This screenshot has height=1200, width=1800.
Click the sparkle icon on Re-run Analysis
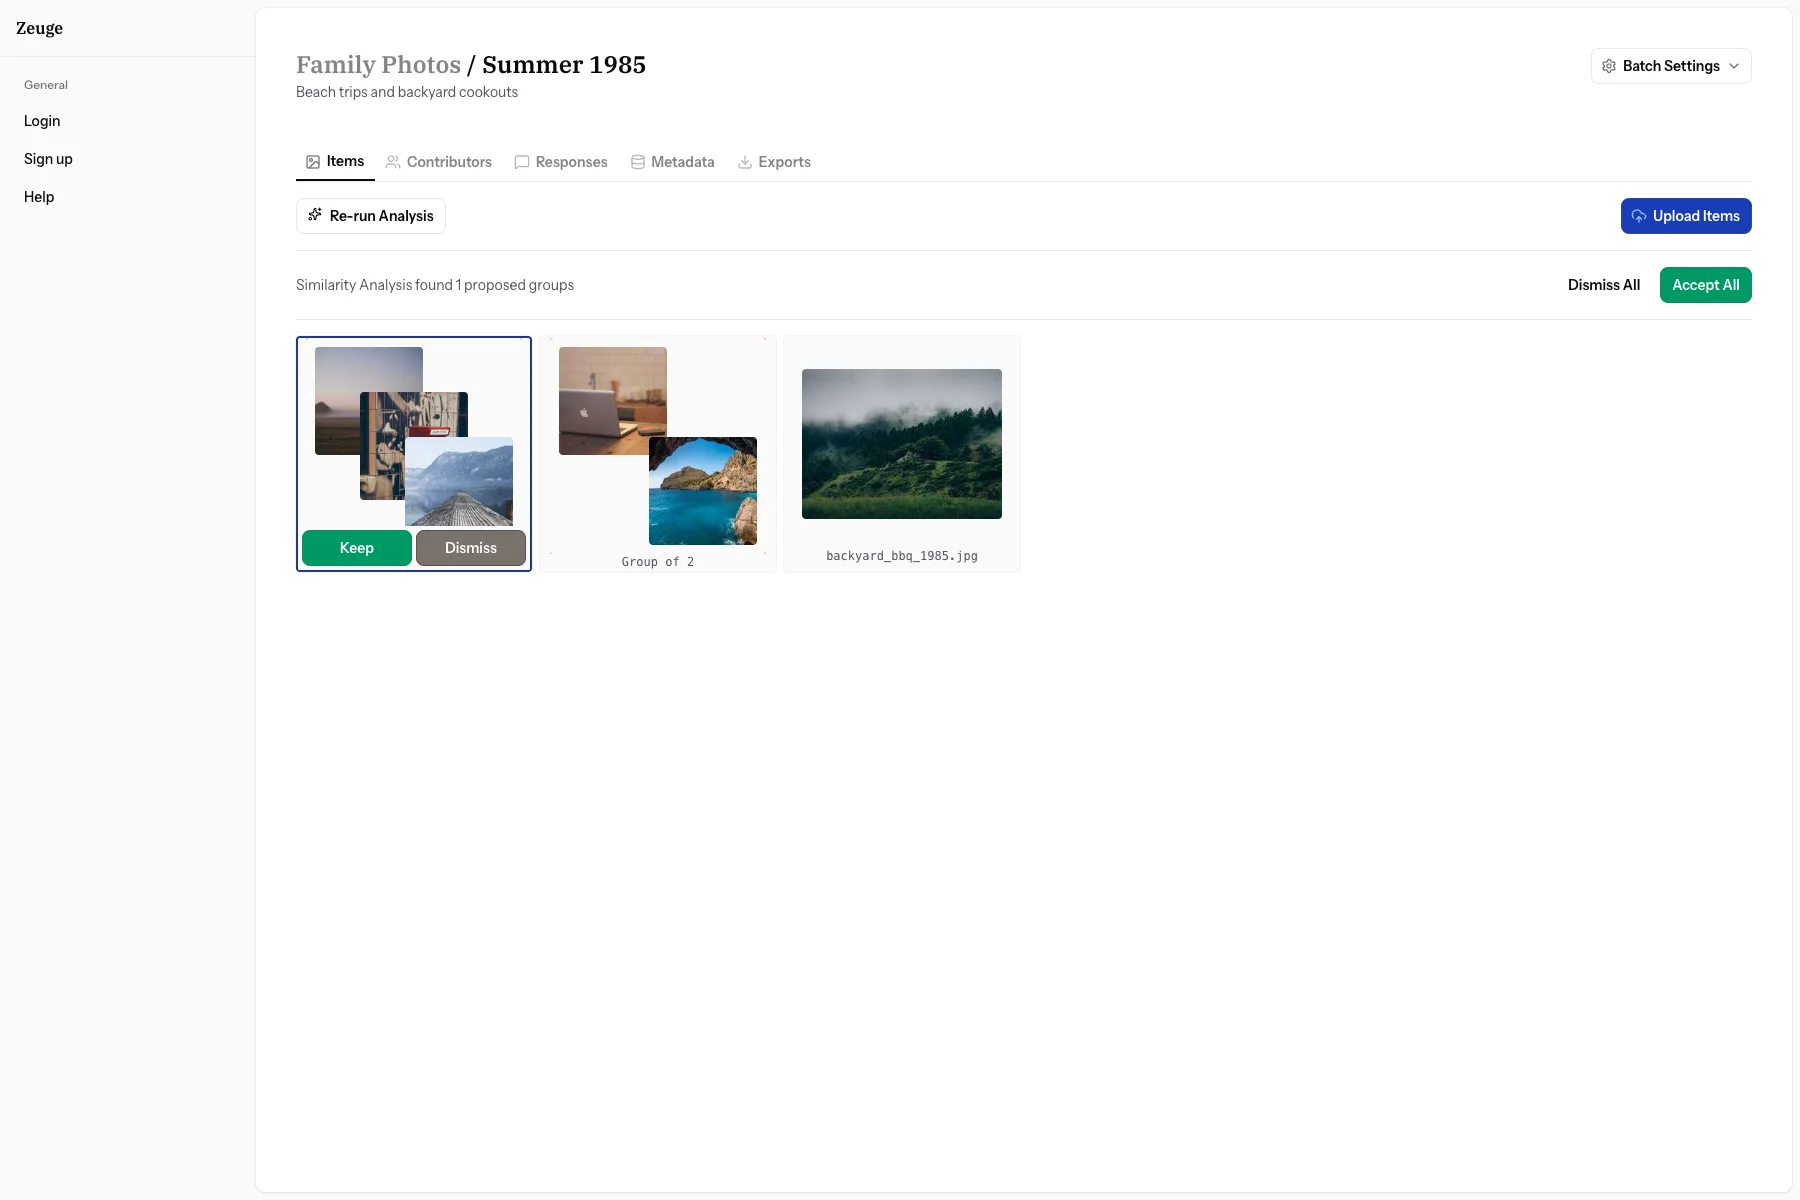click(315, 215)
